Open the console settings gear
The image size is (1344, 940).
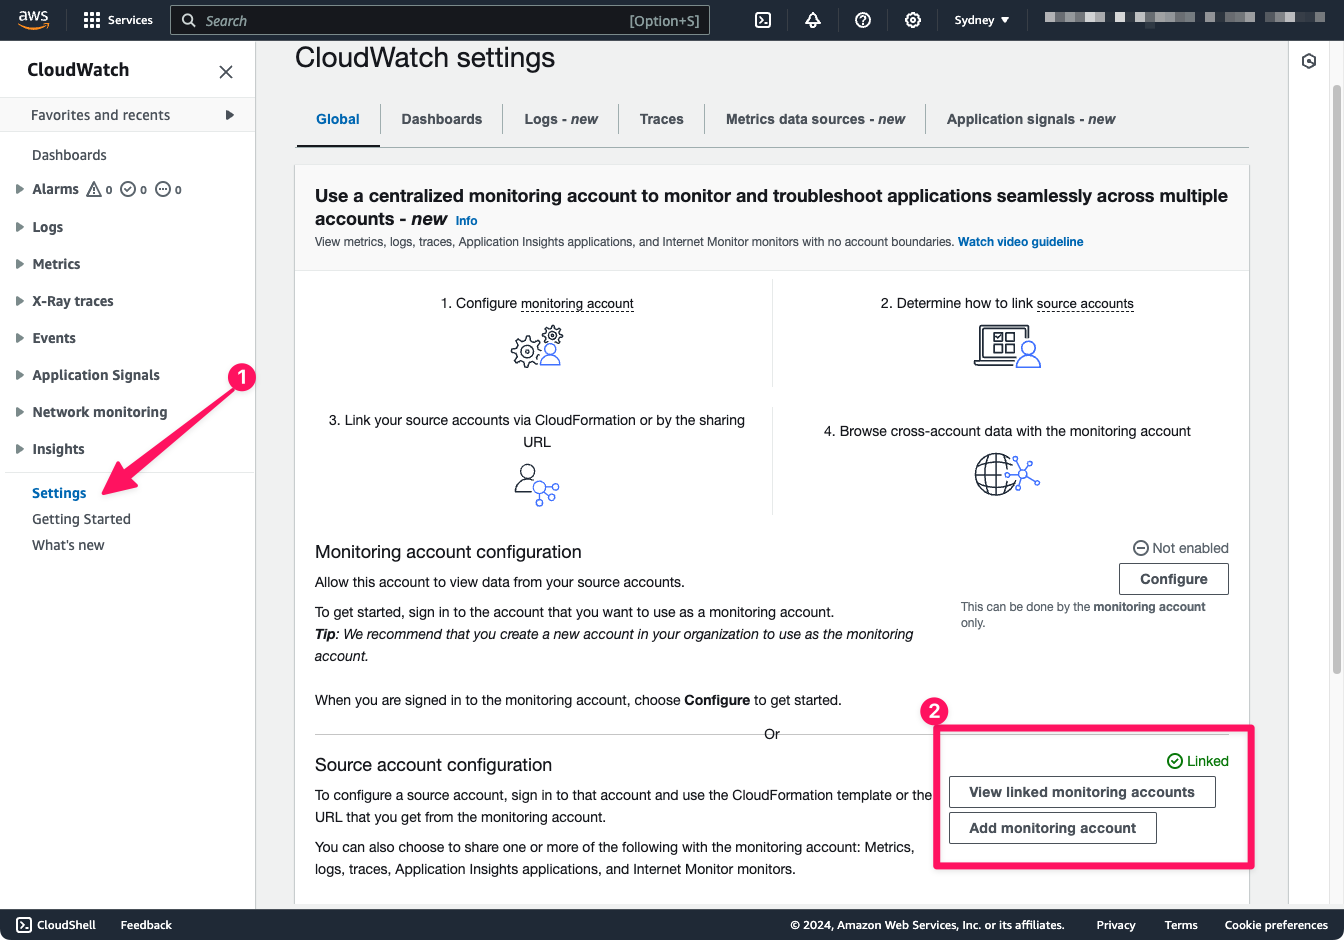pyautogui.click(x=913, y=20)
